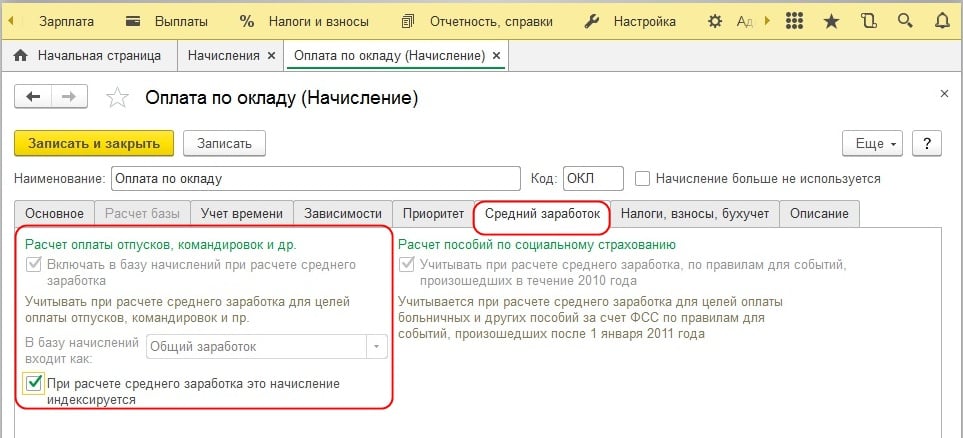The height and width of the screenshot is (438, 963).
Task: Toggle Включать в базу начислений checkbox
Action: tap(35, 265)
